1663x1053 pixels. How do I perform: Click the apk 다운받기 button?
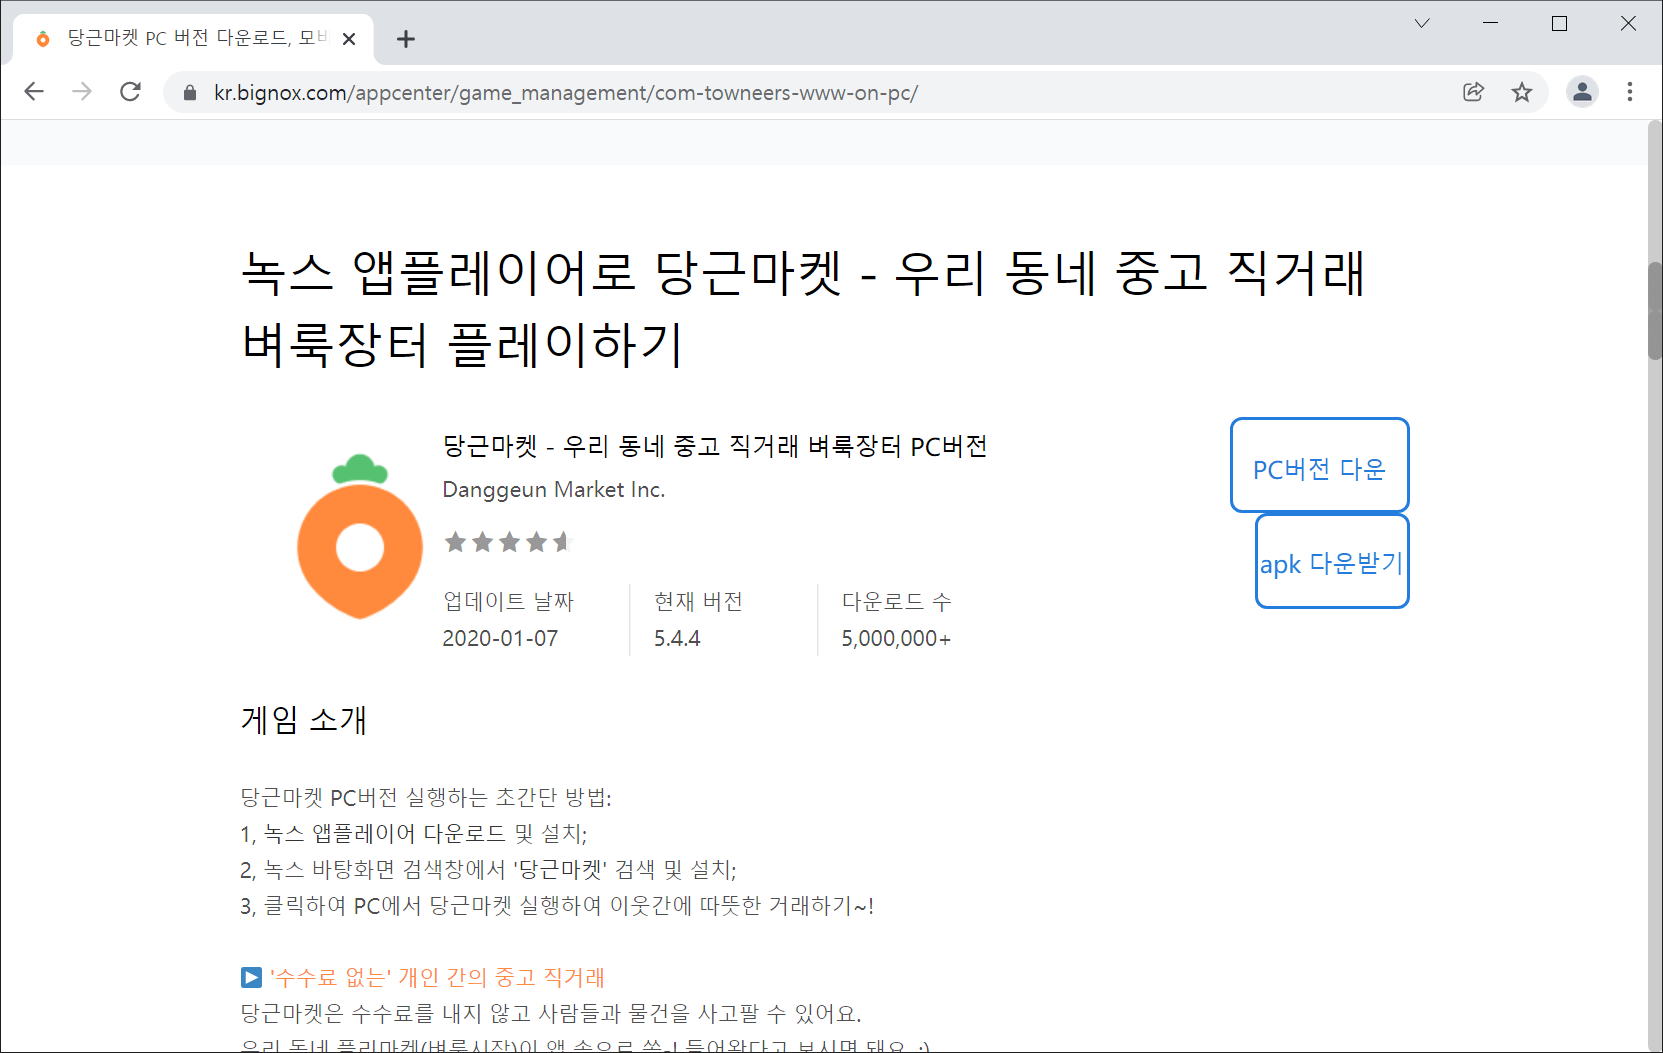1332,561
